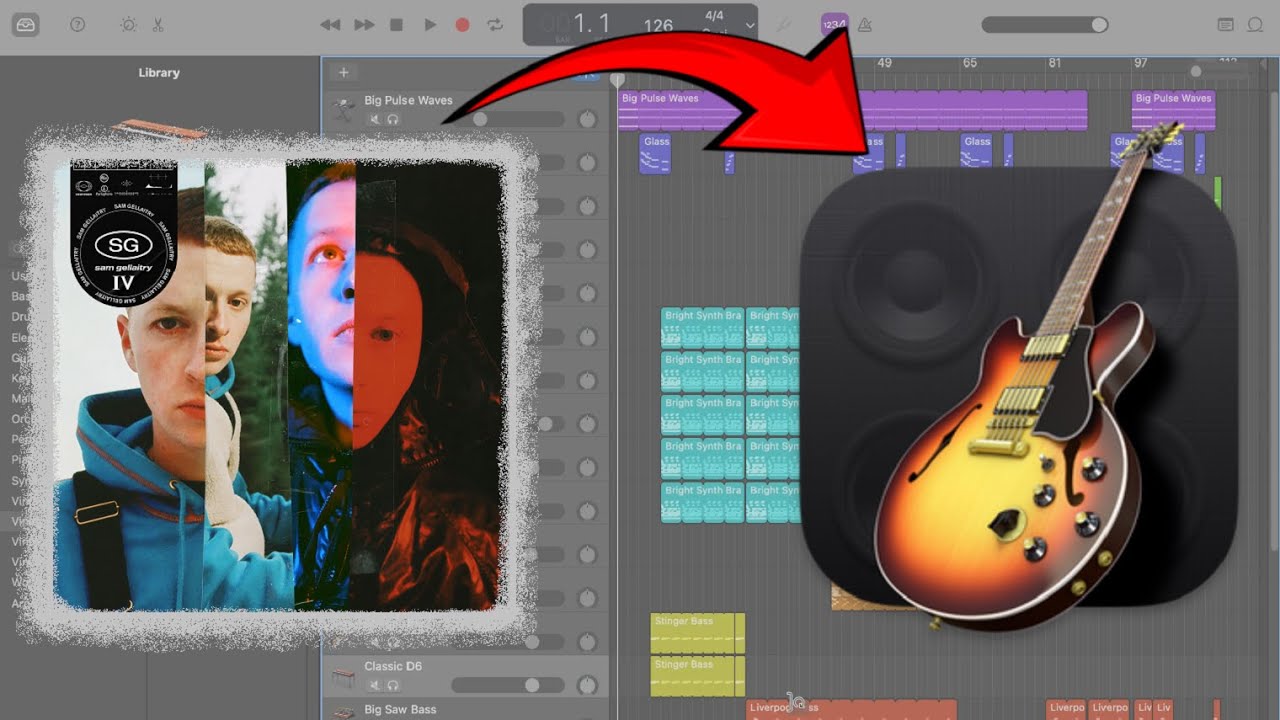Mute the Big Pulse Waves track
The image size is (1280, 720).
376,120
